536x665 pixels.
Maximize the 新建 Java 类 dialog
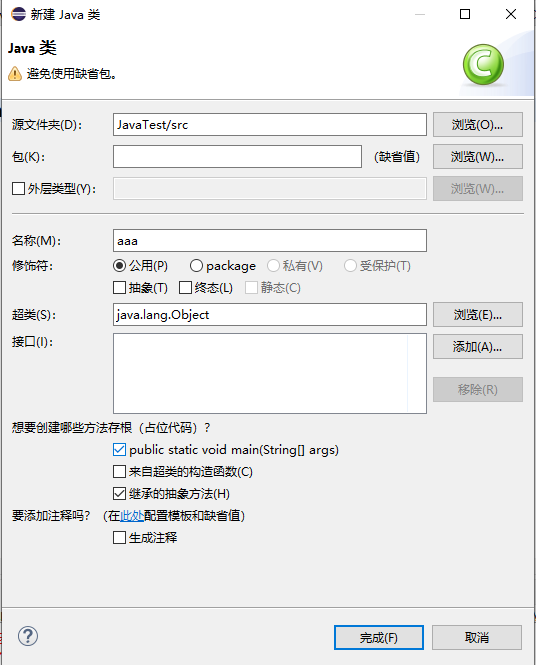click(465, 14)
